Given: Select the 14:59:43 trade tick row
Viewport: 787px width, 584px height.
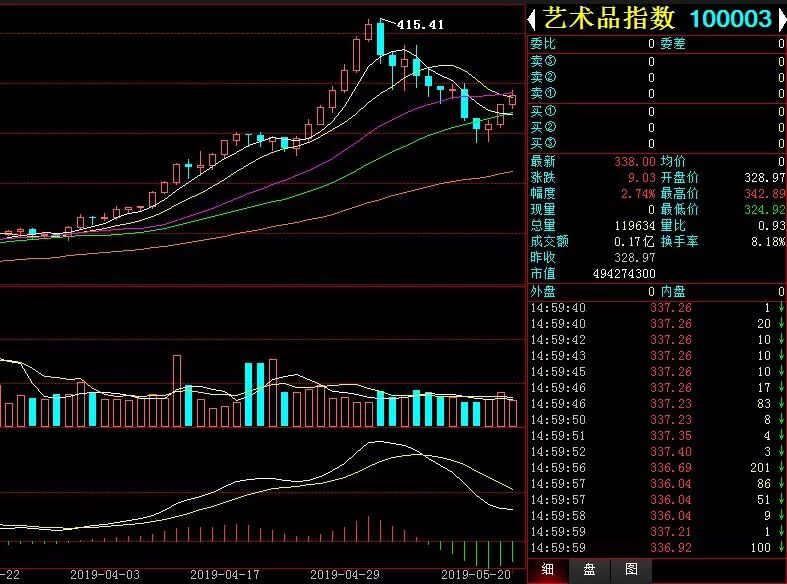Looking at the screenshot, I should click(x=657, y=356).
